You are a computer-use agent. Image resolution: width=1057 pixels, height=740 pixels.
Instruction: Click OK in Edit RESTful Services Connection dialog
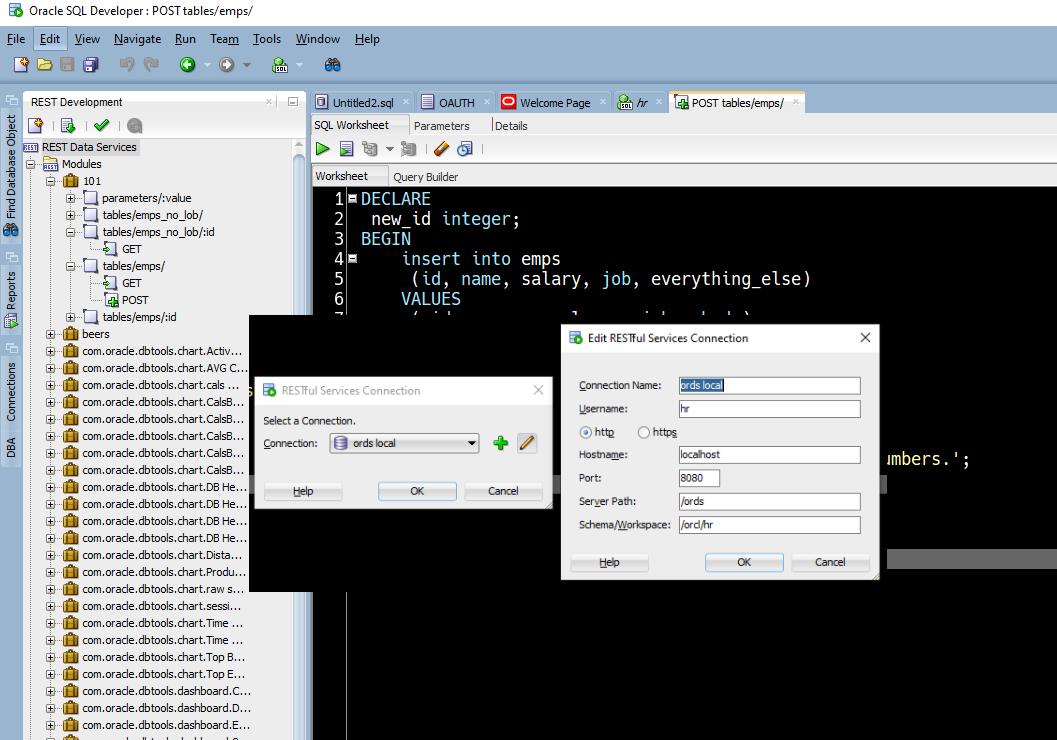(x=744, y=562)
